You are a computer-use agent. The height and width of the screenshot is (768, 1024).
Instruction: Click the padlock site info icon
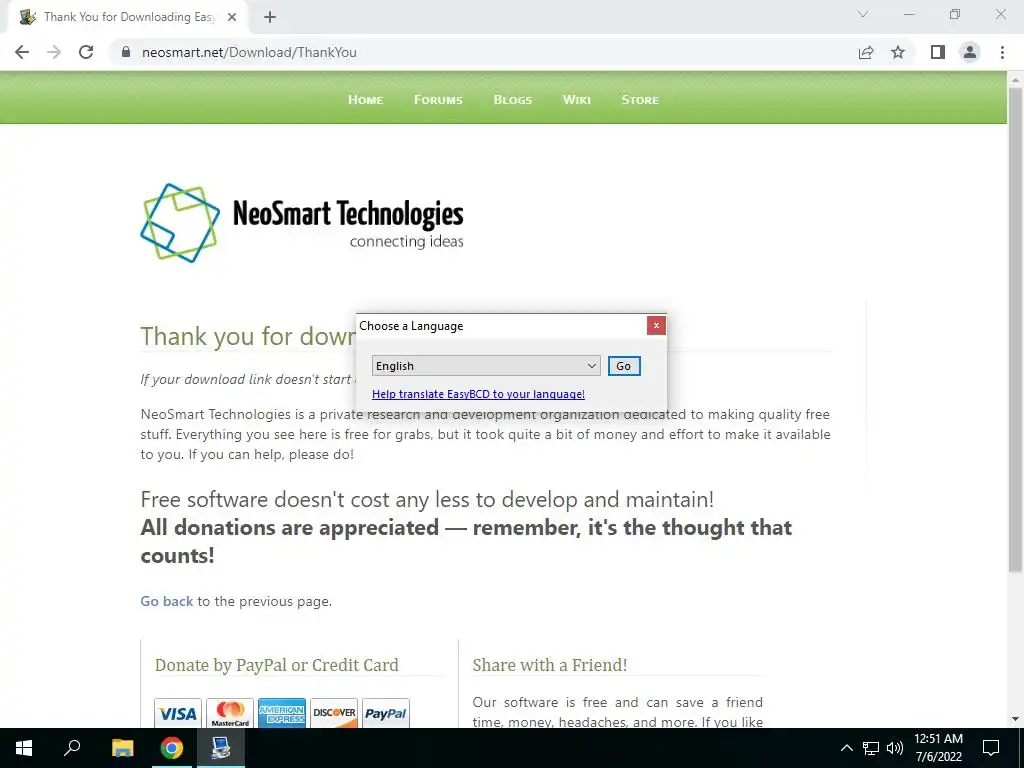(x=126, y=52)
